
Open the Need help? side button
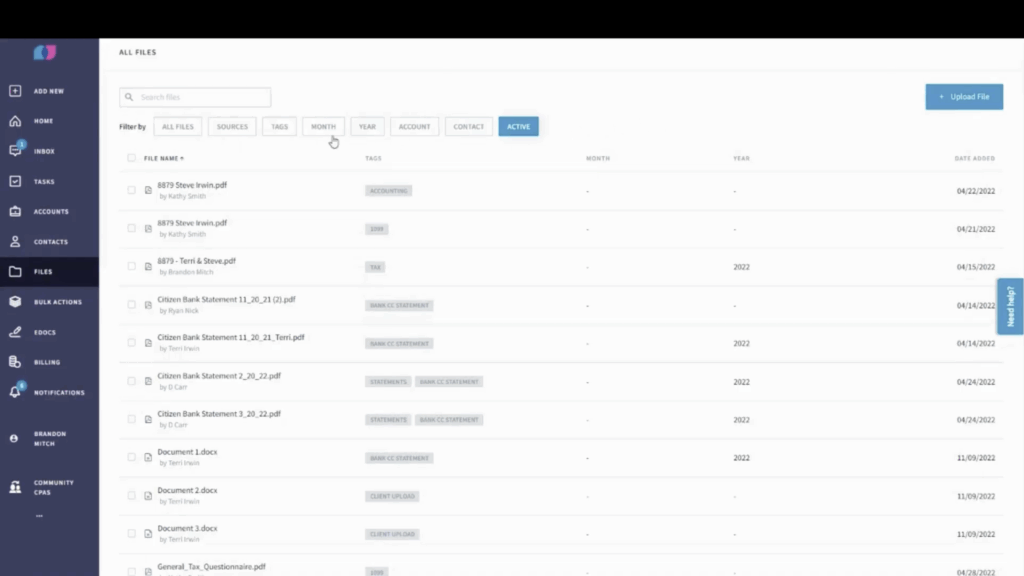1010,306
